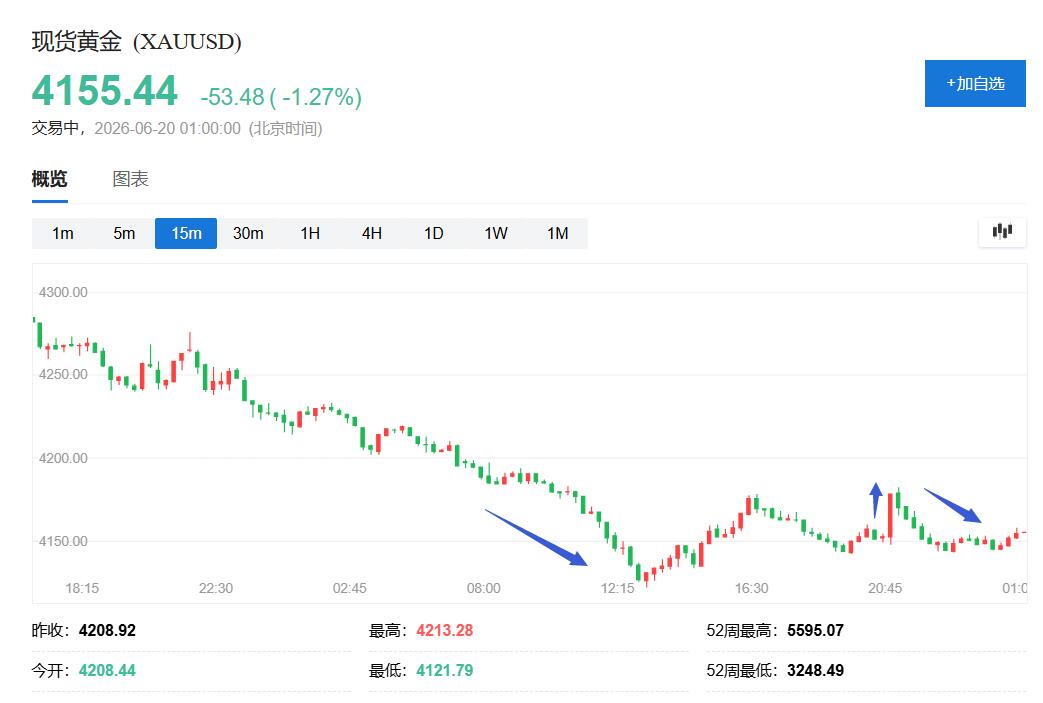Switch chart to 1W interval
Screen dimensions: 1043x703
point(496,233)
